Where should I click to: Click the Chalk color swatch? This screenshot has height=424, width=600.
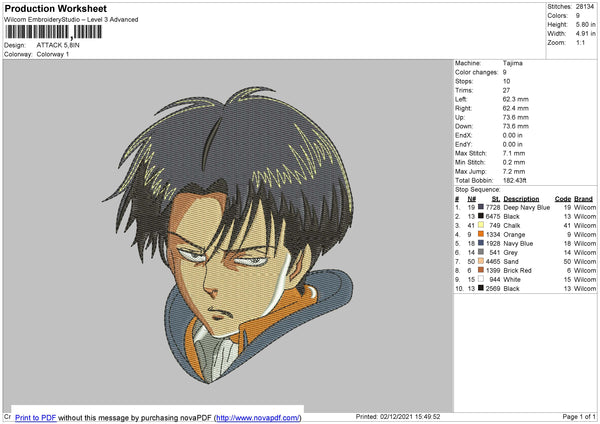(x=481, y=225)
